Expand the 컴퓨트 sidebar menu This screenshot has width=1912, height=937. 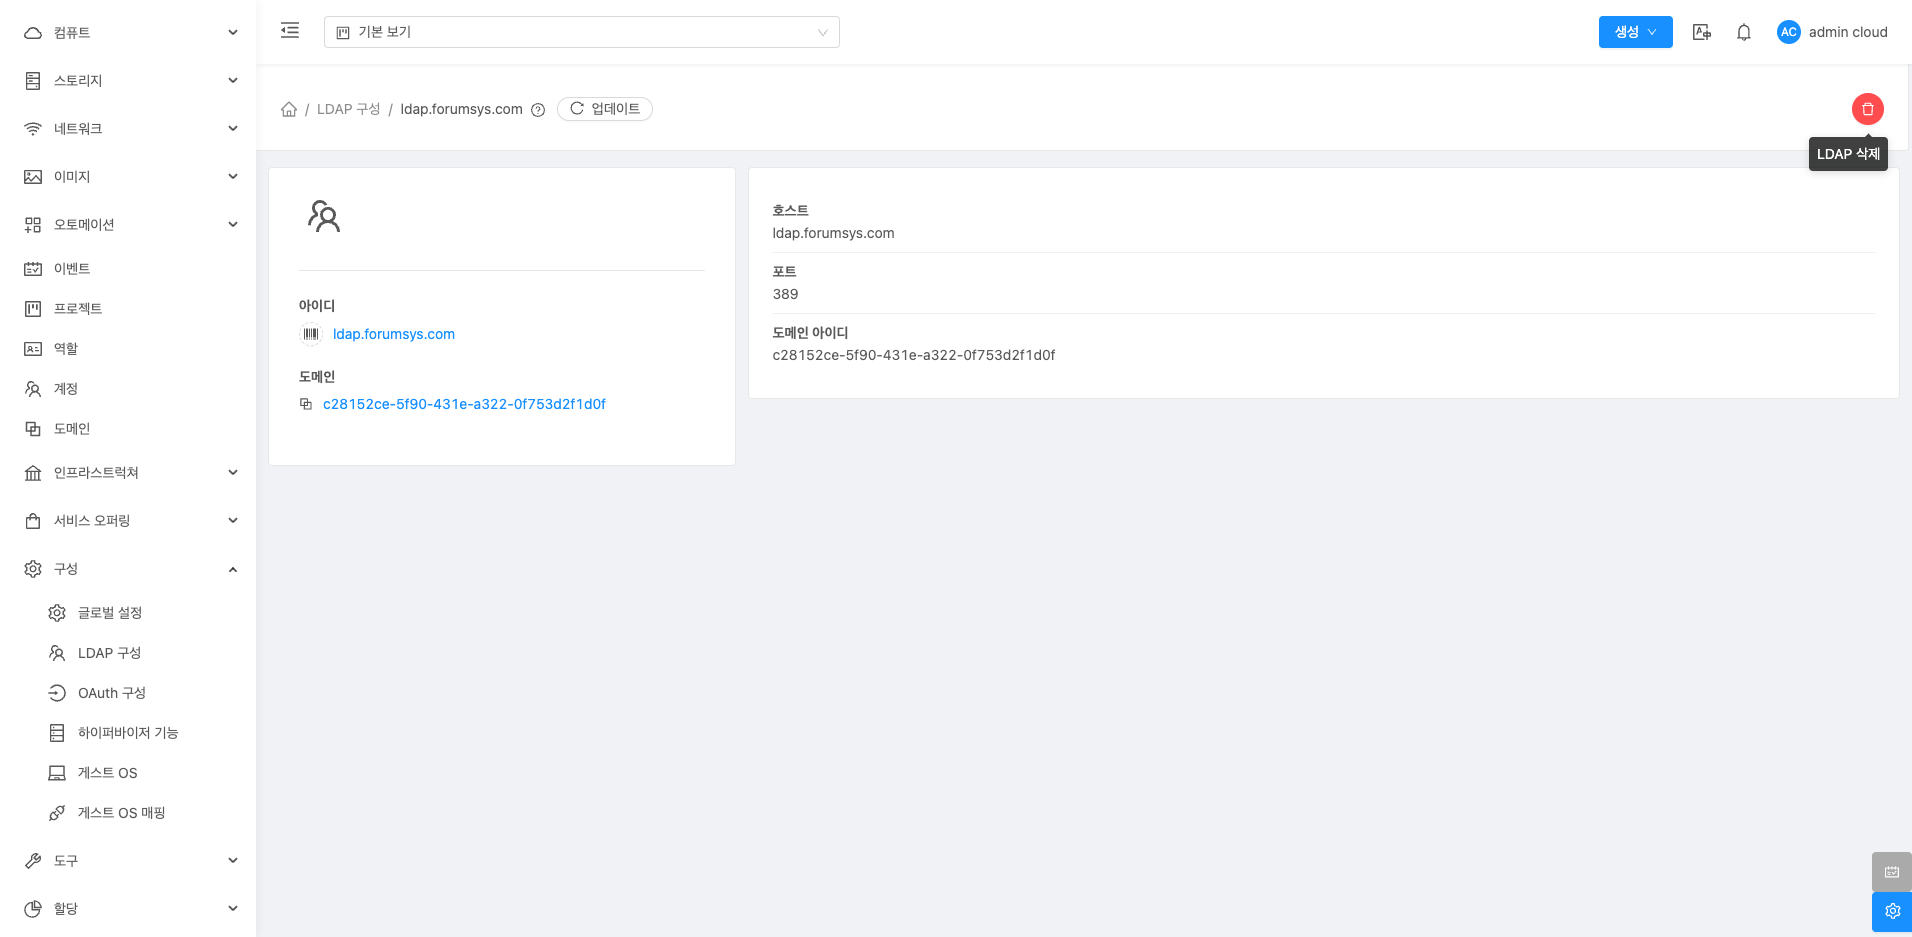[x=130, y=33]
